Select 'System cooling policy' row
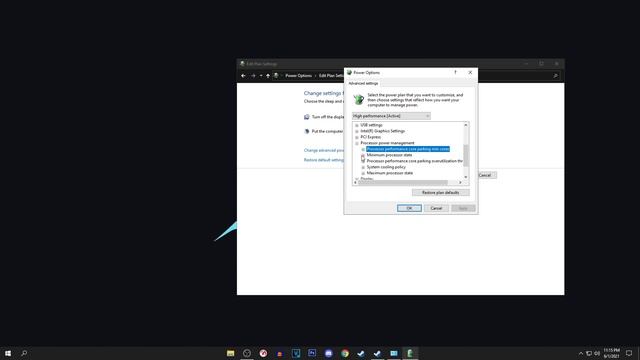 click(386, 167)
